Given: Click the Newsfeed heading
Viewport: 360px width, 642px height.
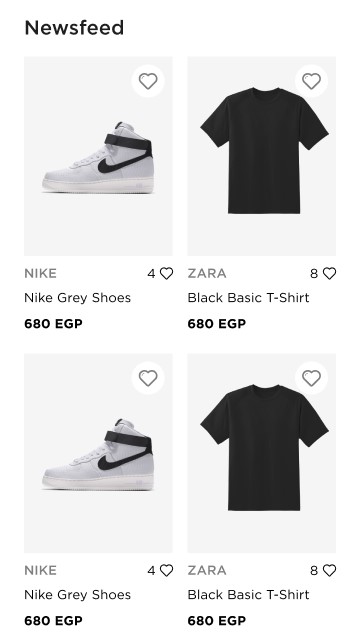Looking at the screenshot, I should point(74,28).
